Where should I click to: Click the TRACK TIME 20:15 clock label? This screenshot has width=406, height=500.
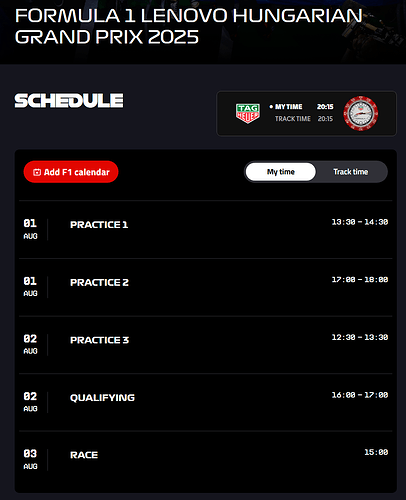(x=304, y=119)
